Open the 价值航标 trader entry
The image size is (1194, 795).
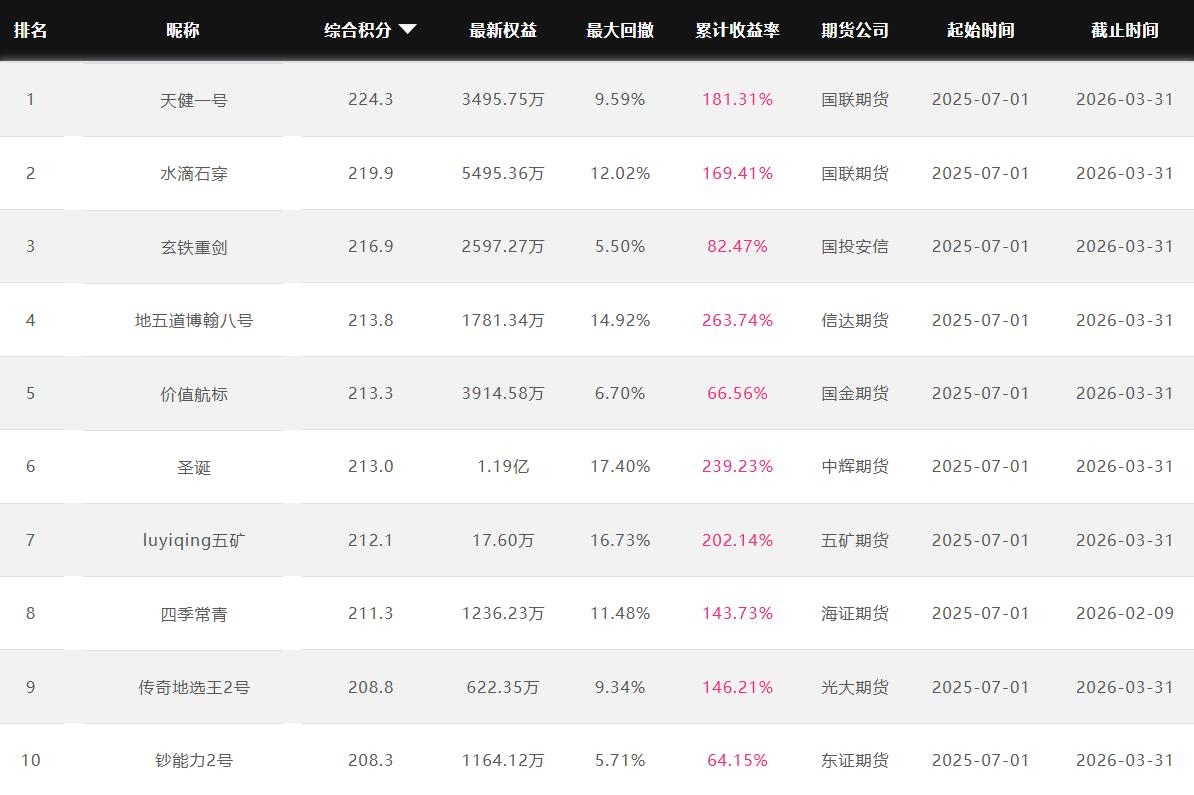[194, 394]
